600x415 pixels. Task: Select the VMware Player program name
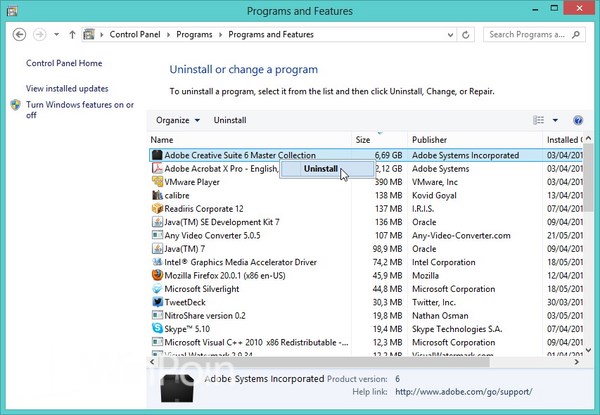pyautogui.click(x=192, y=182)
